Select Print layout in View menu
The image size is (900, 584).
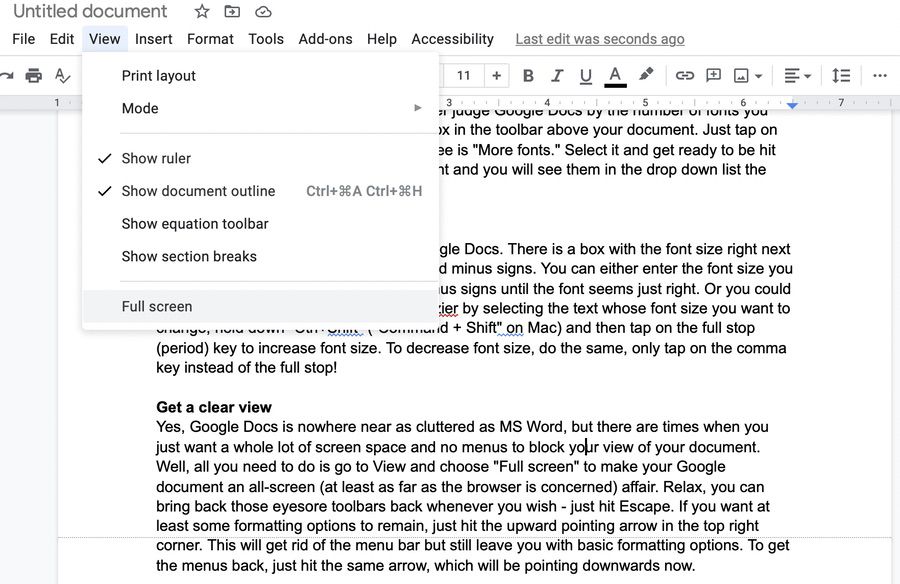261,76
